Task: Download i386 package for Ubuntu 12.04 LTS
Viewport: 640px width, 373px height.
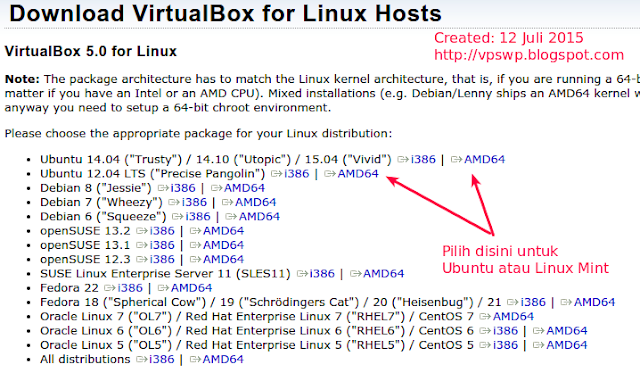Action: (x=297, y=173)
